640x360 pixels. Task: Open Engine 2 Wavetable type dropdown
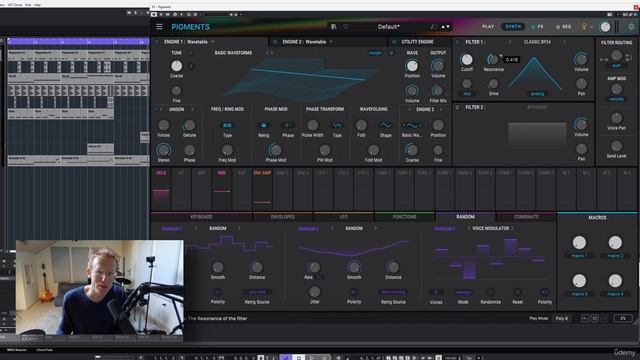308,42
